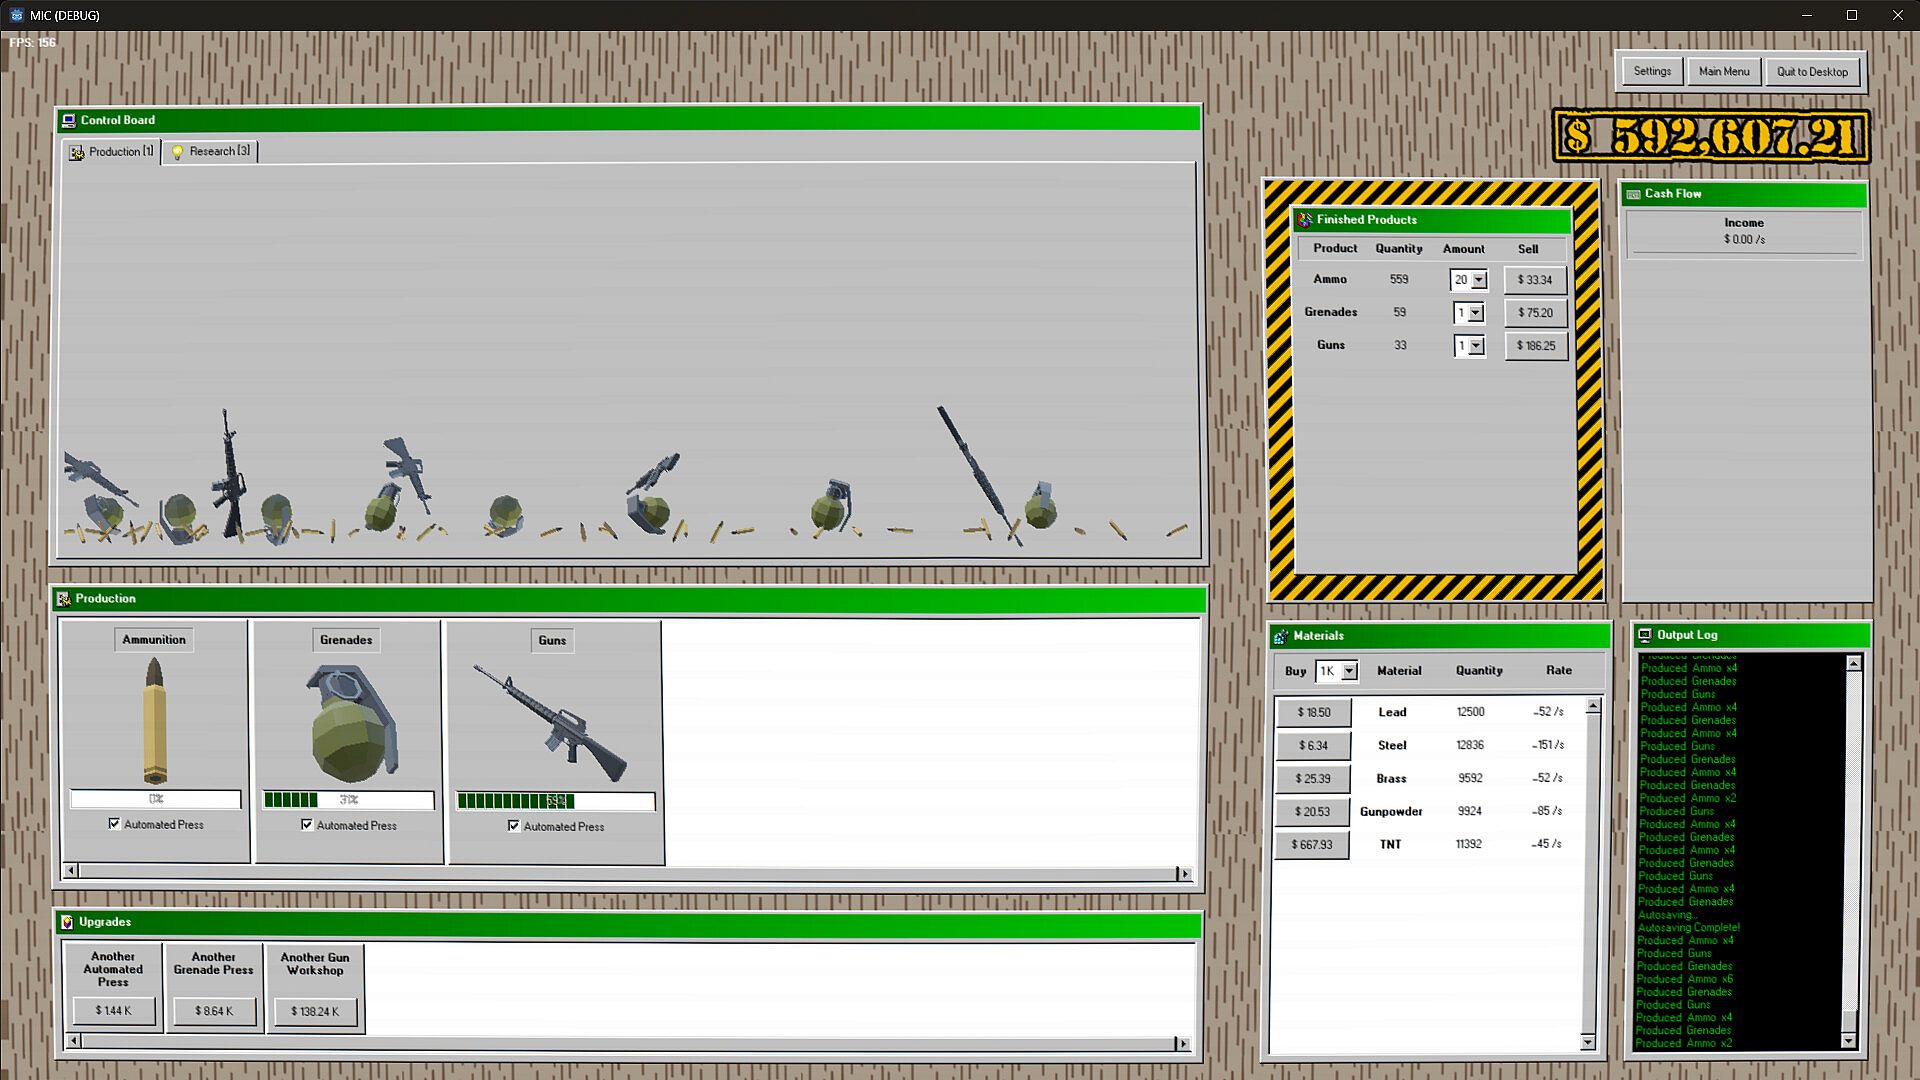Click the Control Board window title icon
This screenshot has width=1920, height=1080.
69,121
